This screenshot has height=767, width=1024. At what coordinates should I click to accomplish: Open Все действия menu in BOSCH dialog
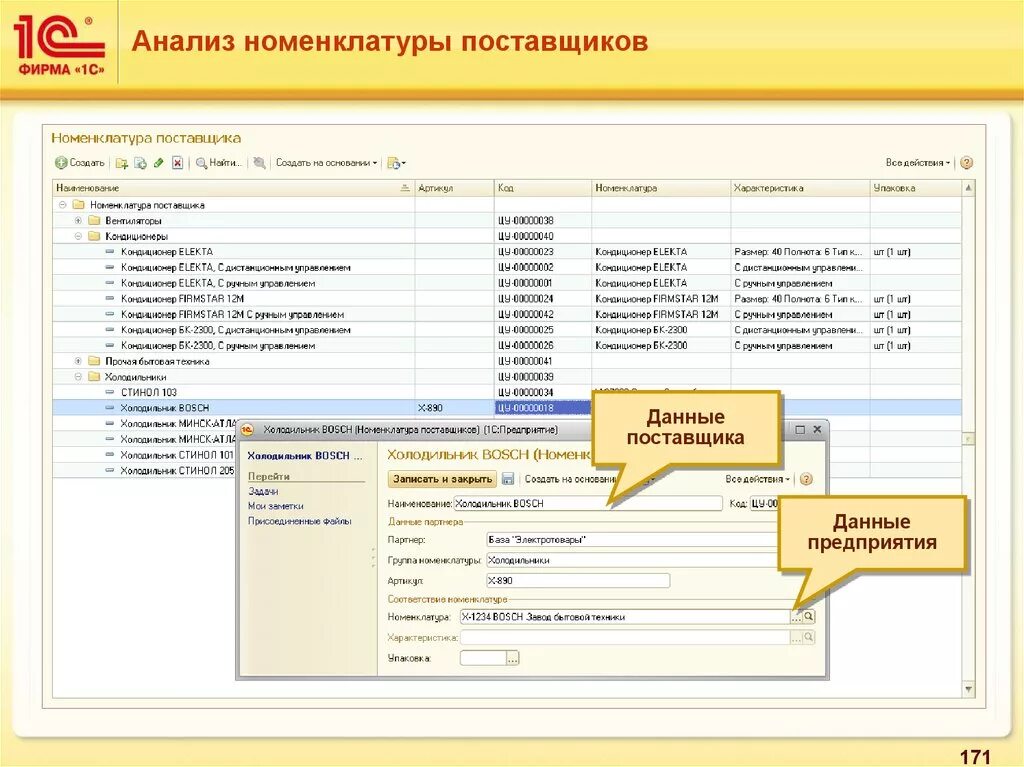[x=757, y=479]
